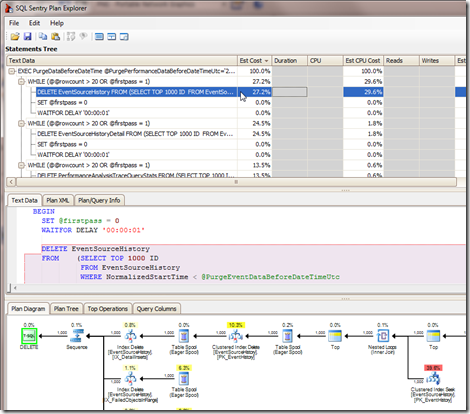Screen dimensions: 470x414
Task: Select the 0.2% Table Spool node
Action: 287,336
